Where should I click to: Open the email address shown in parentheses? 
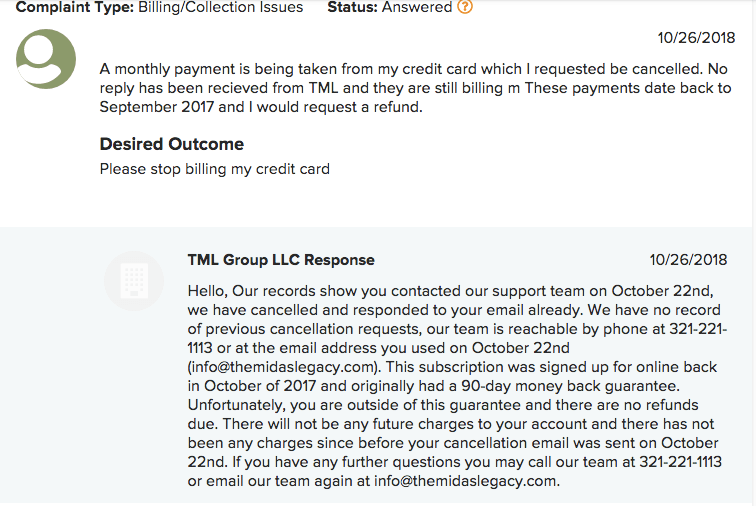pyautogui.click(x=283, y=367)
